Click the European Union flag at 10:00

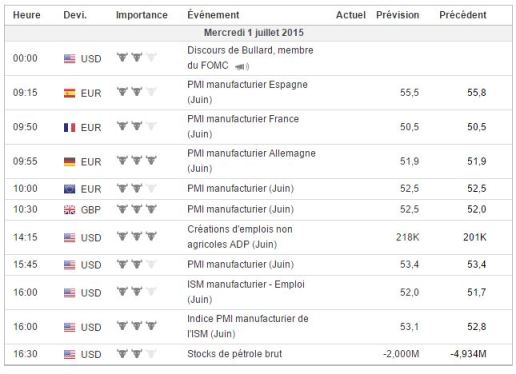70,189
